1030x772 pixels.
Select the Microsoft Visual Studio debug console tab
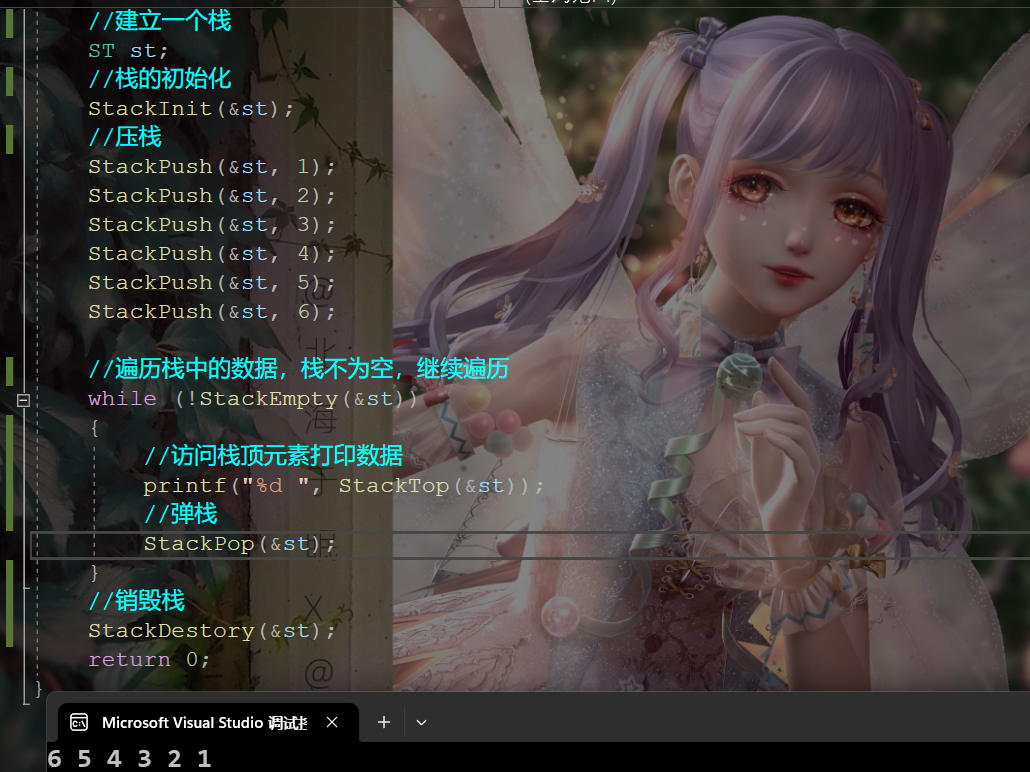[208, 723]
